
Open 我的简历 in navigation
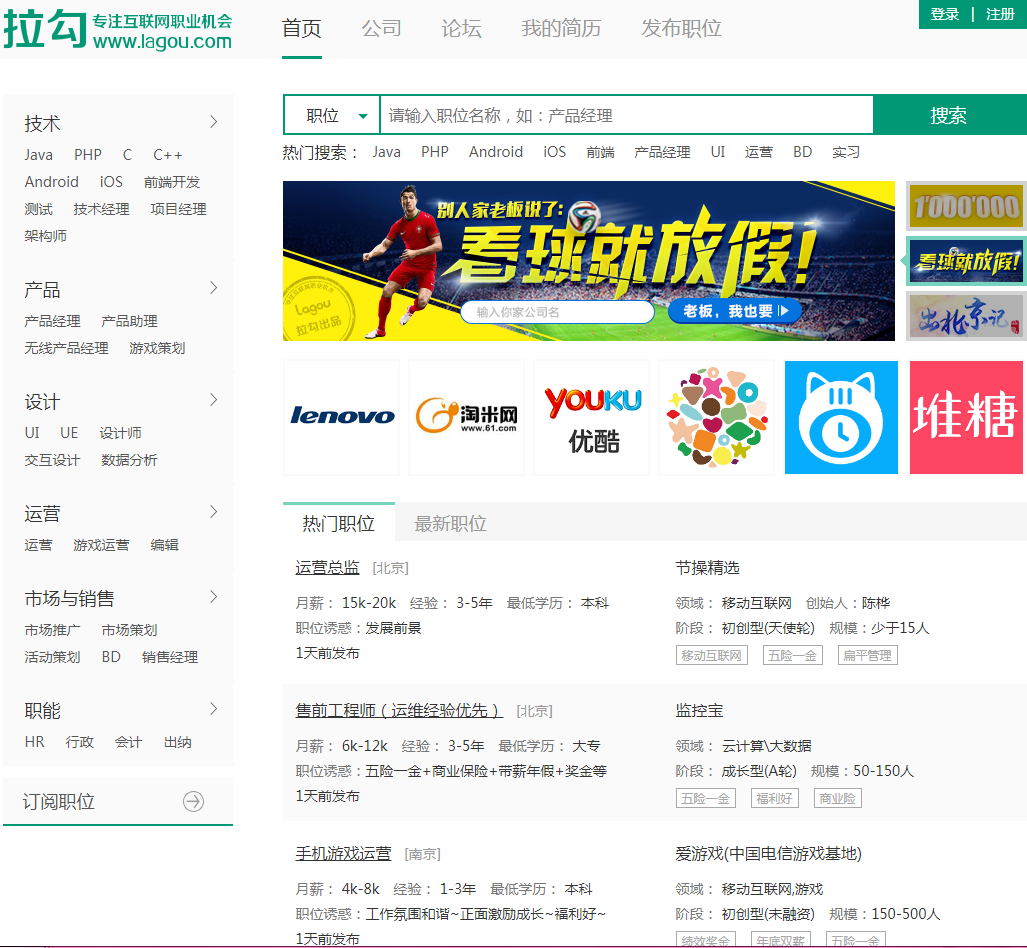(x=561, y=28)
